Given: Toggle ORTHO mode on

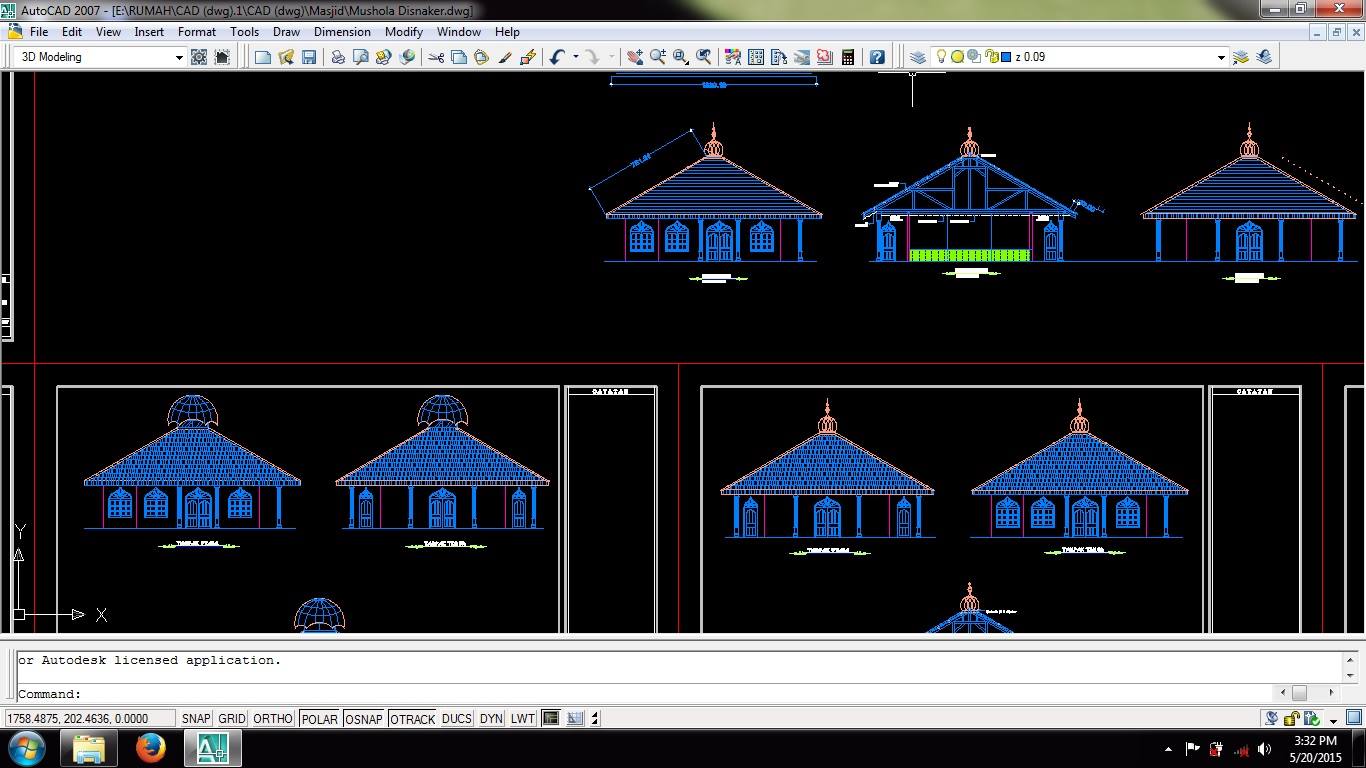Looking at the screenshot, I should click(273, 718).
